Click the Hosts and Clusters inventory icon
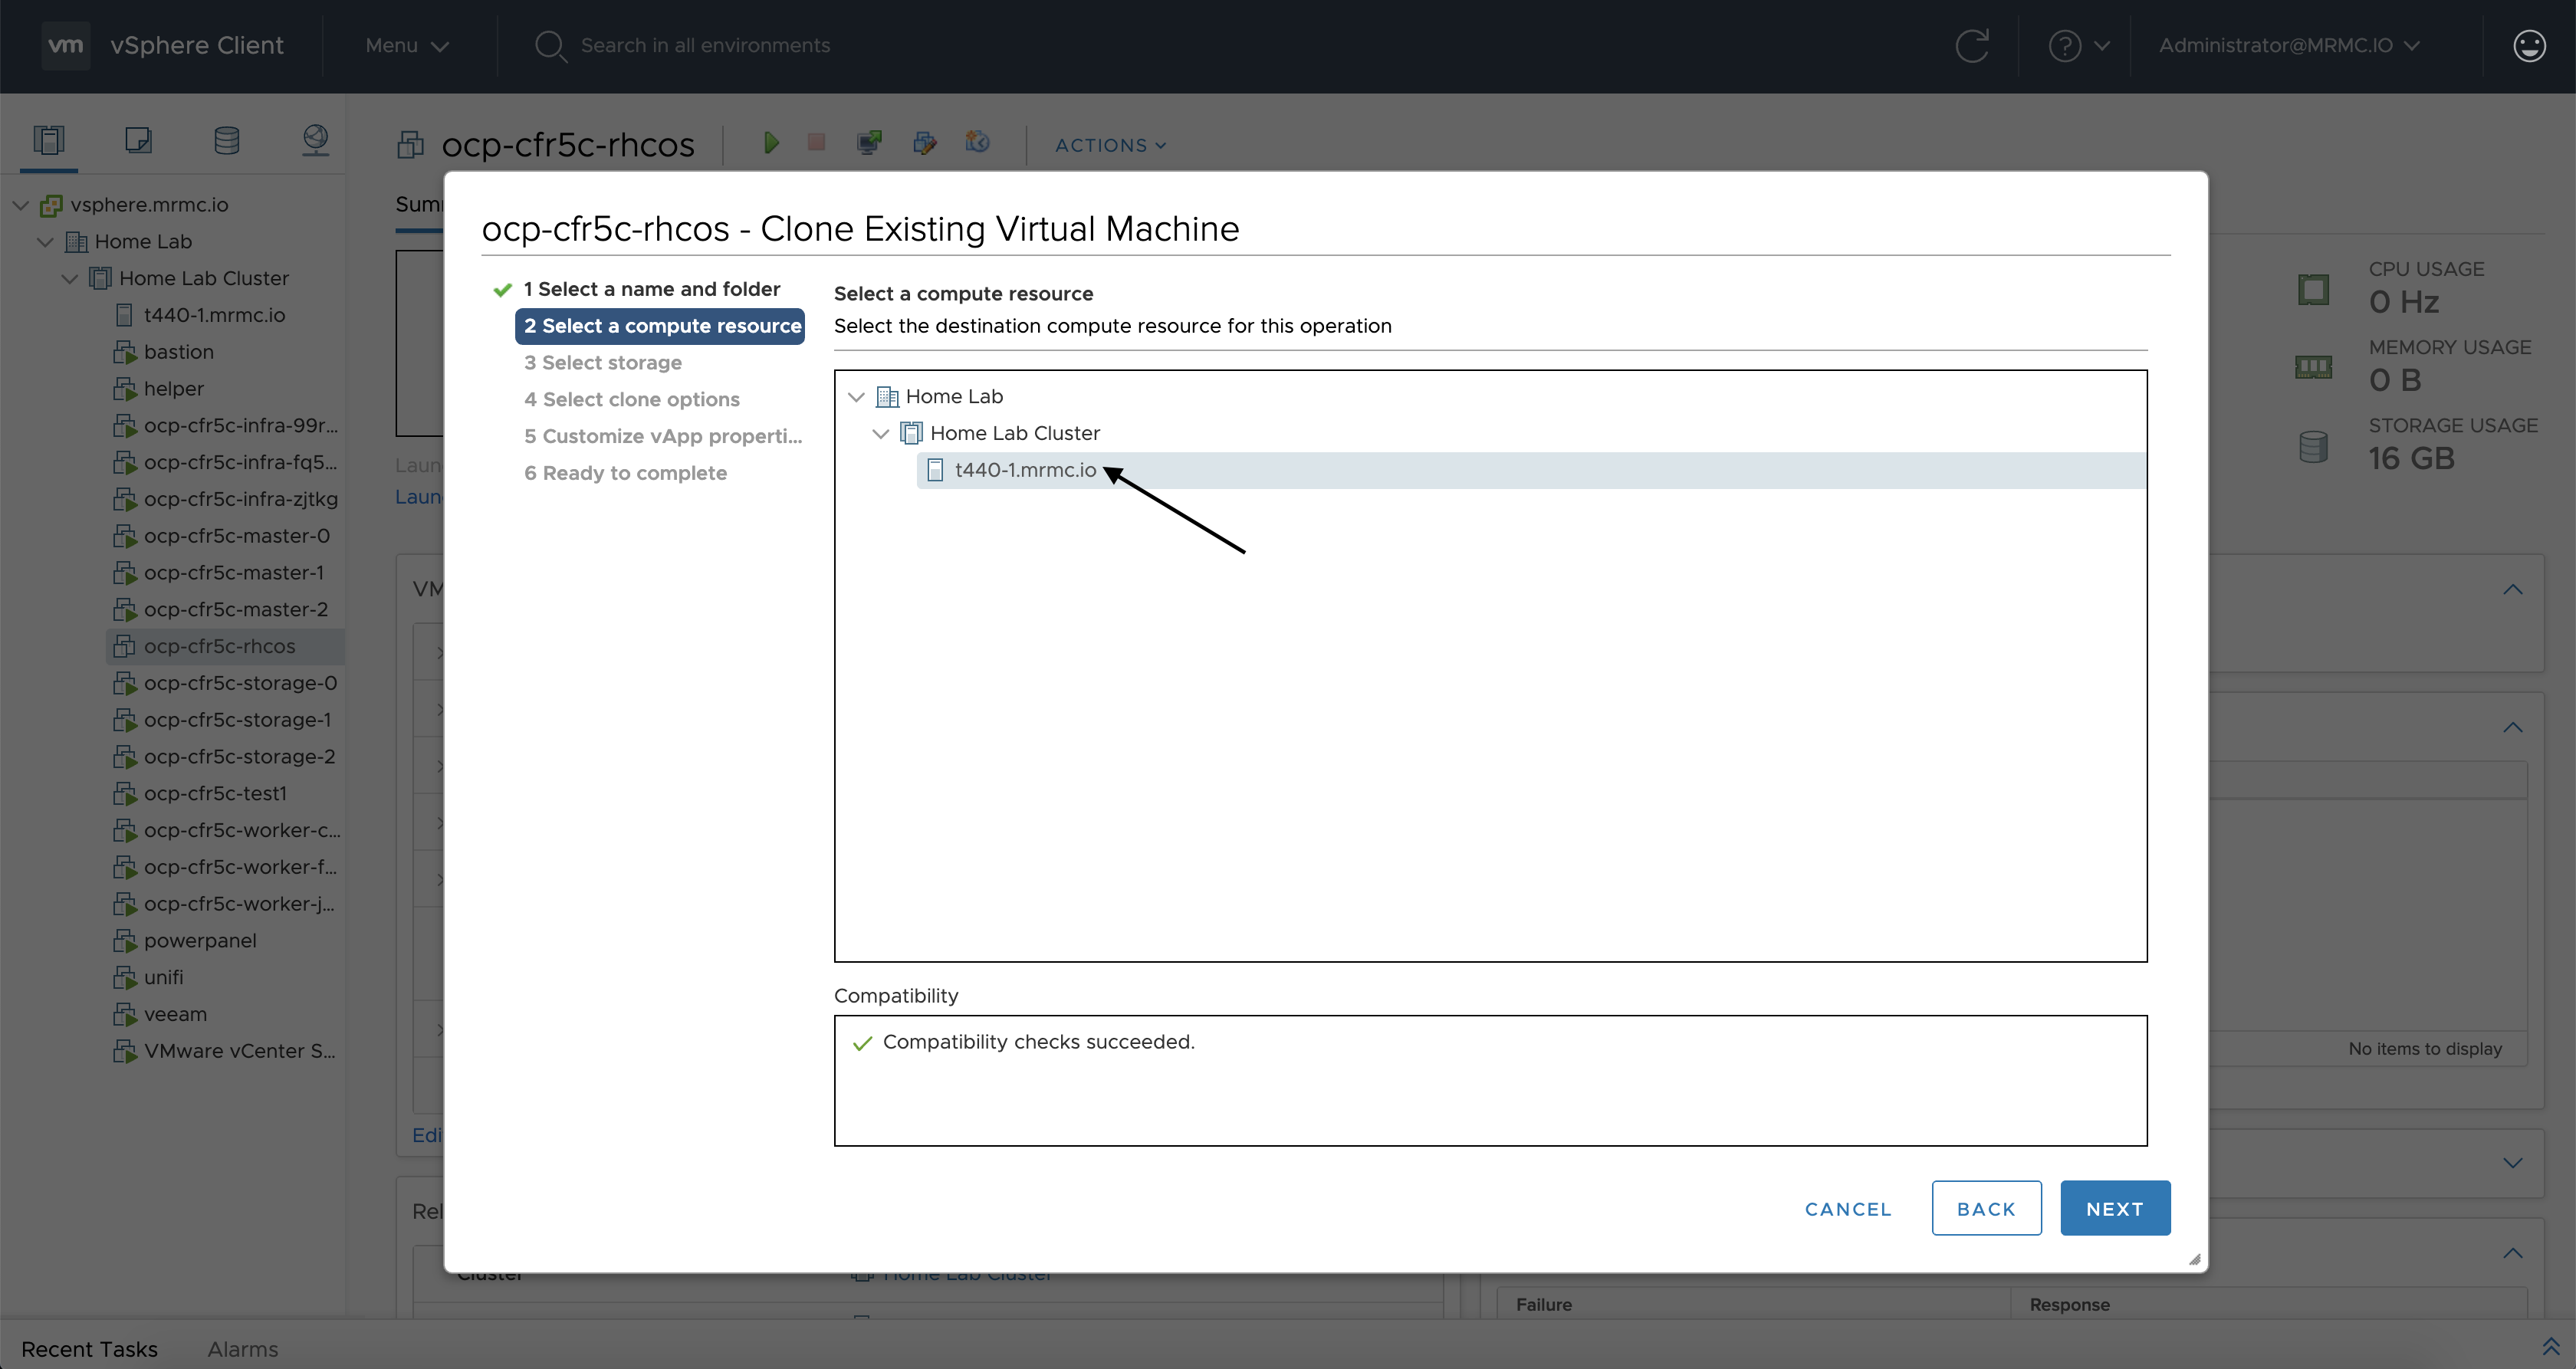The height and width of the screenshot is (1369, 2576). coord(48,140)
